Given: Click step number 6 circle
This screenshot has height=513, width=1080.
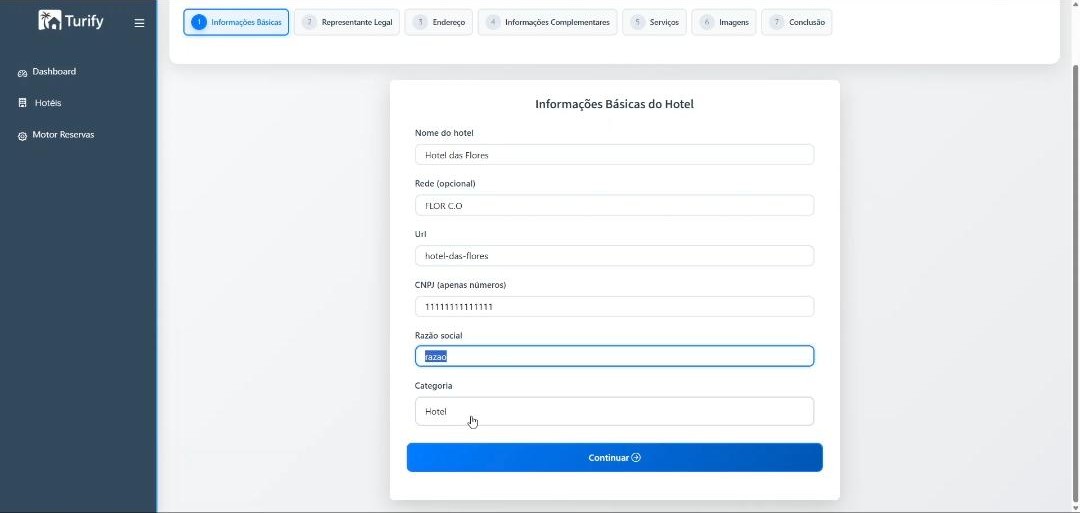Looking at the screenshot, I should (x=707, y=22).
